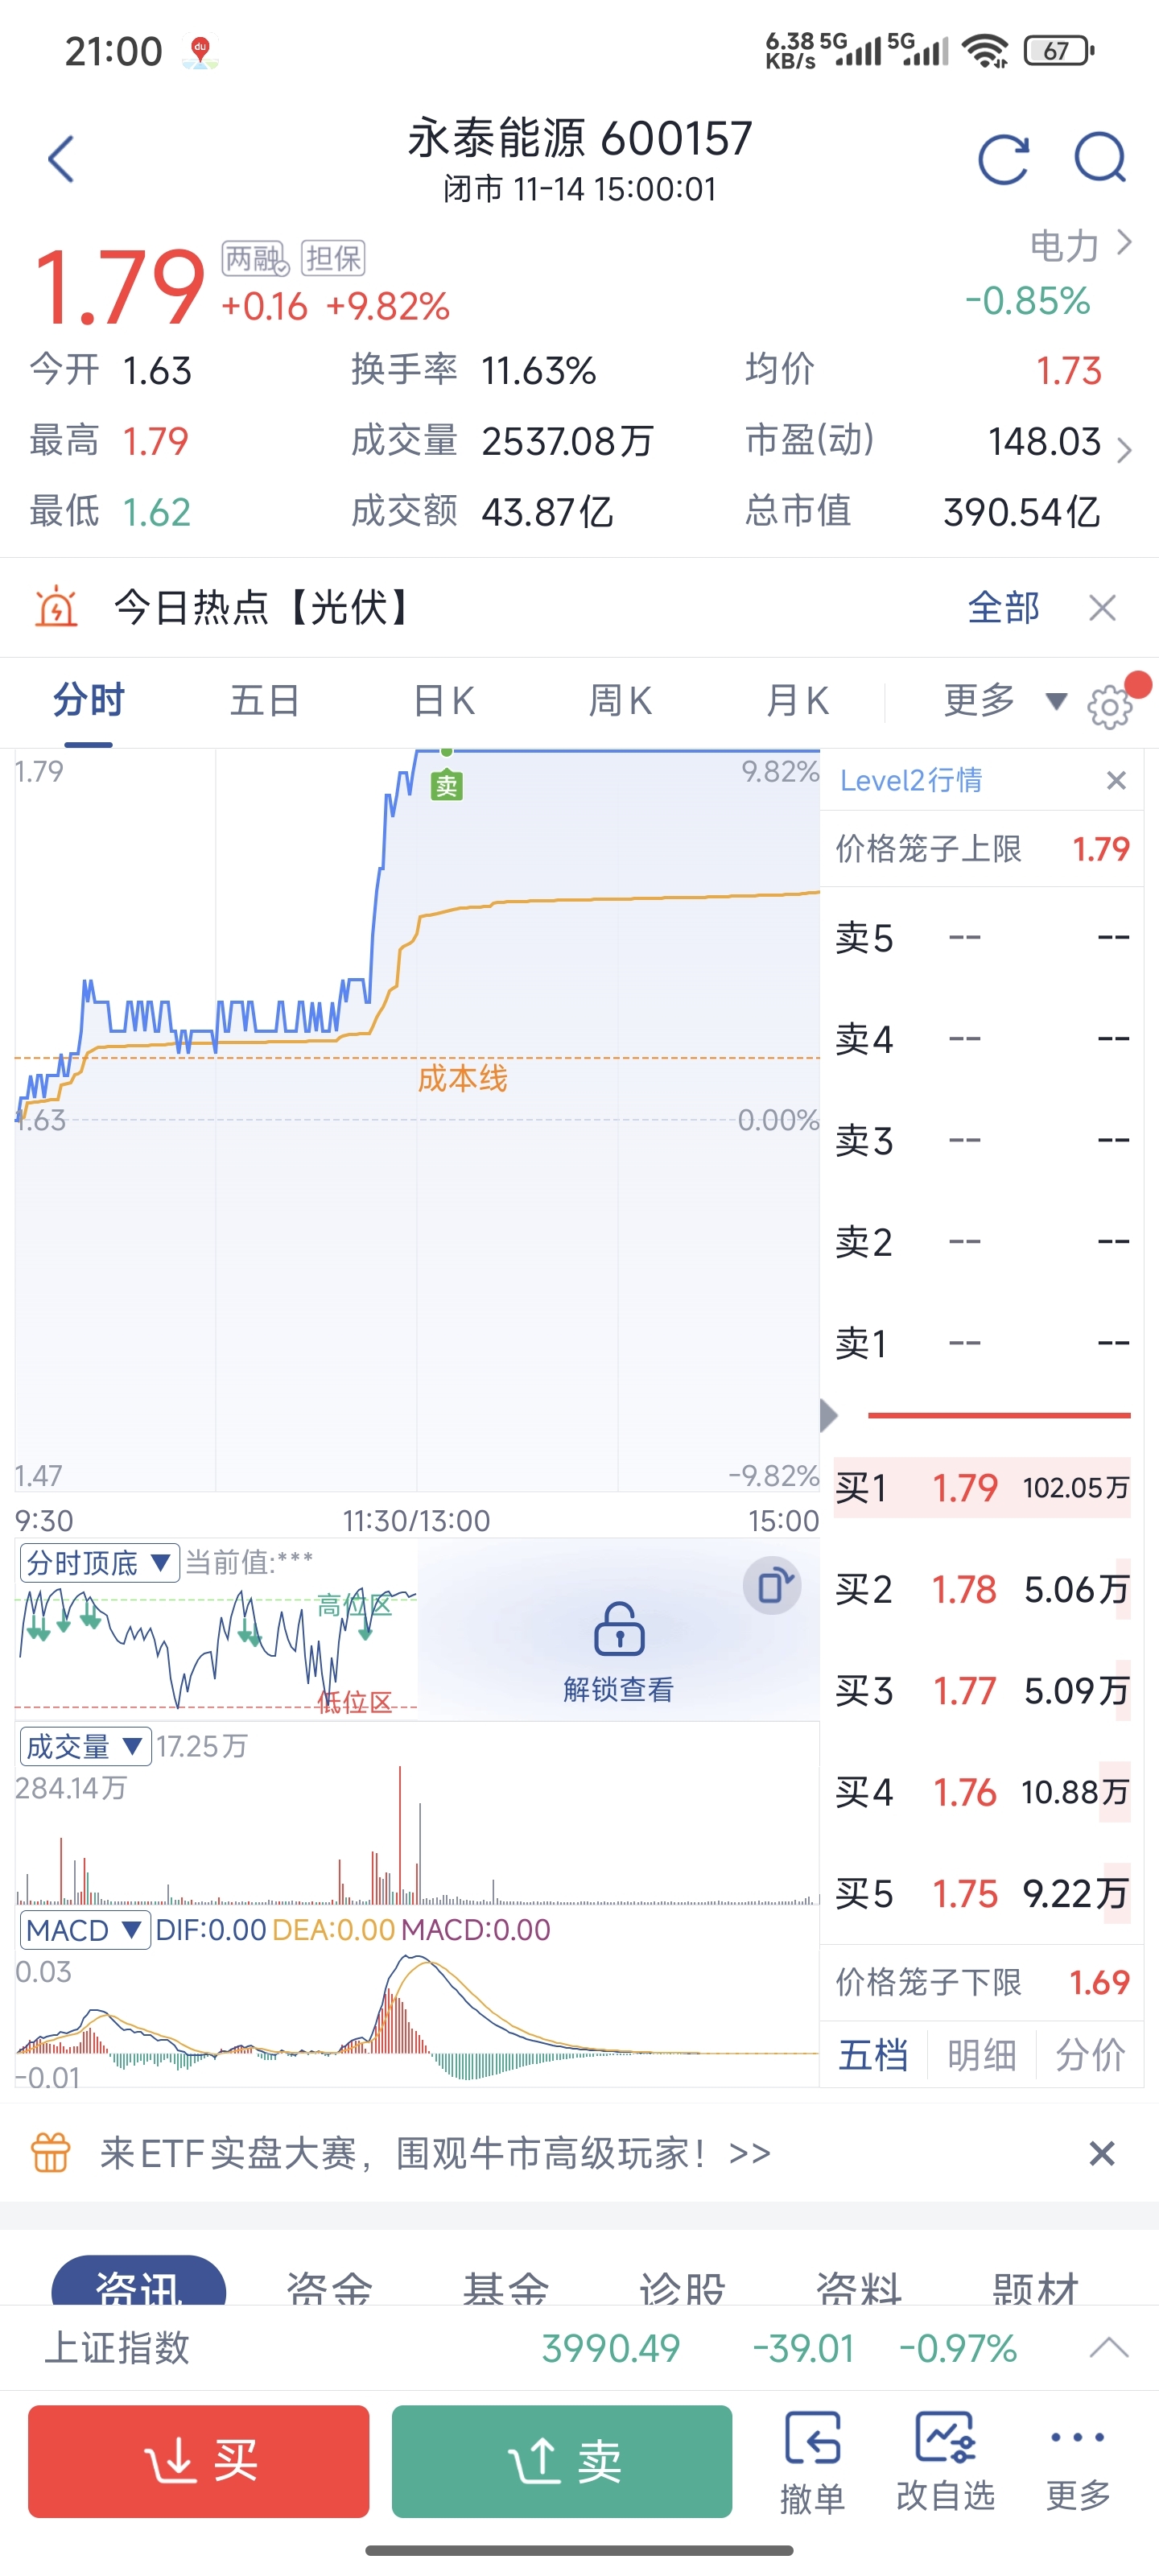The image size is (1159, 2576).
Task: Open the search magnifier icon
Action: click(1100, 158)
